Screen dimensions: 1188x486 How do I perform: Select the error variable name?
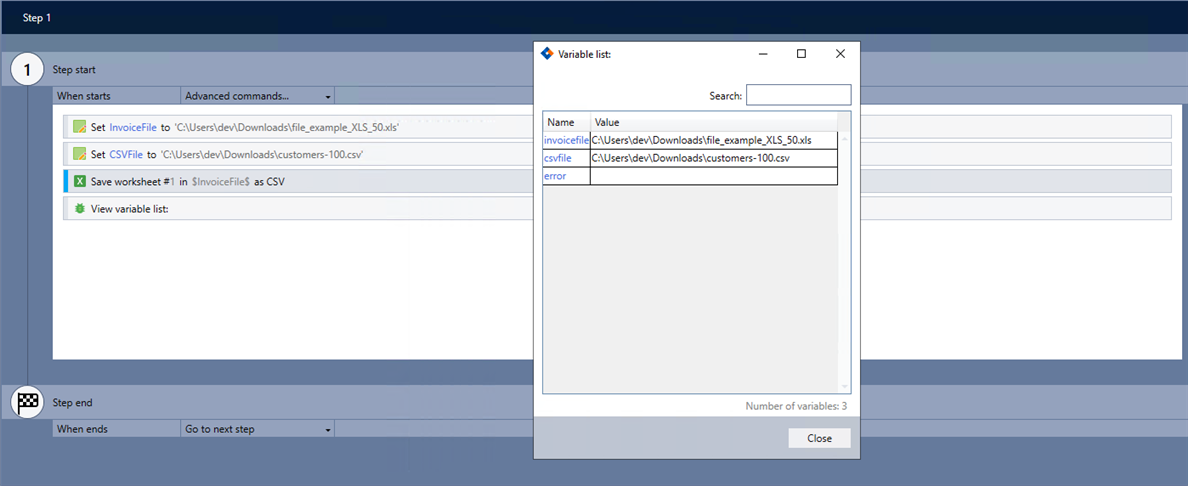point(555,176)
